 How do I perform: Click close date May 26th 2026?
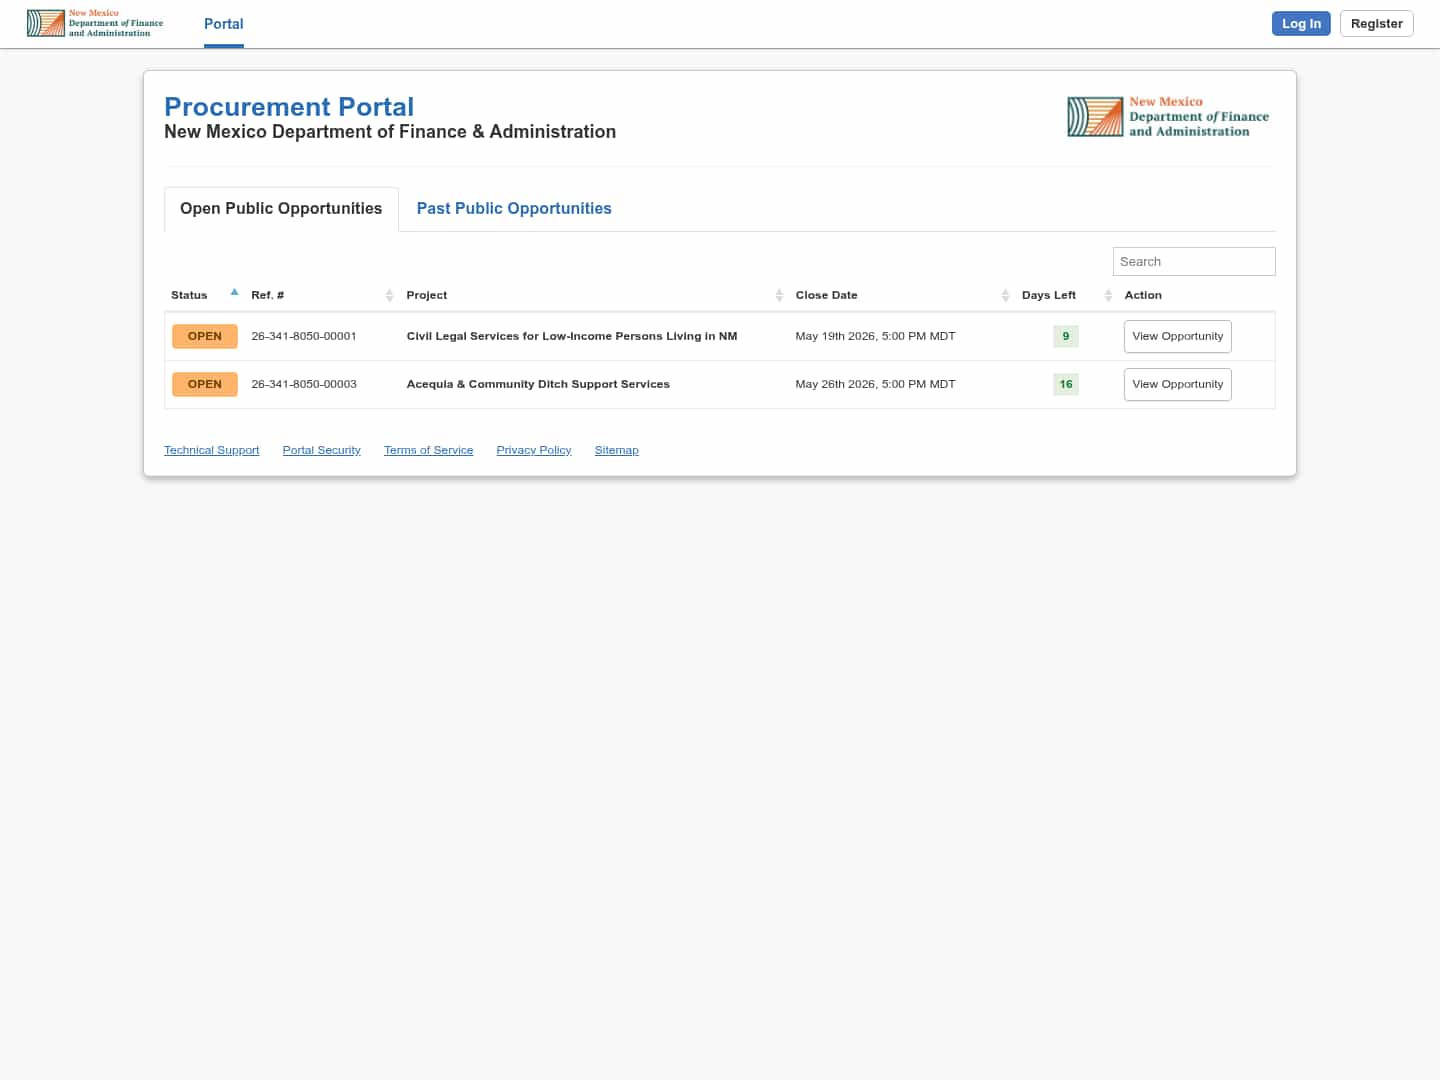tap(875, 385)
